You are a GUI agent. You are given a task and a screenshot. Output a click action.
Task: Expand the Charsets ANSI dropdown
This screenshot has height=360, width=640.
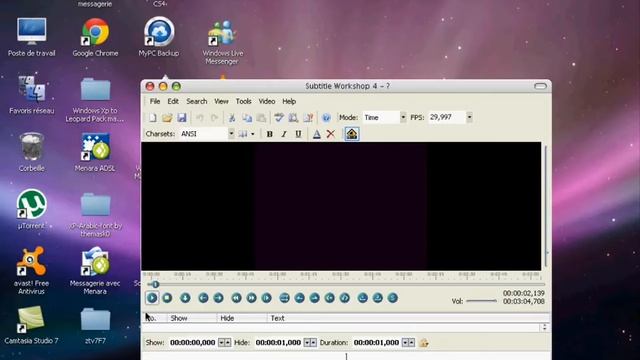[231, 134]
